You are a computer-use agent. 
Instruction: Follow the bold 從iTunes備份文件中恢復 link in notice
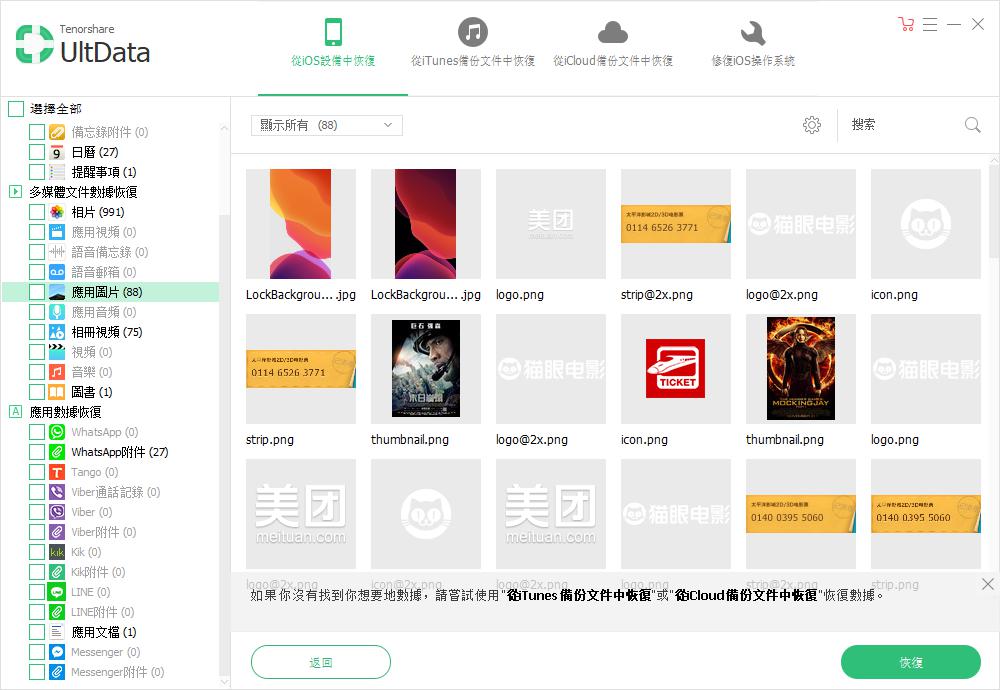pos(579,596)
